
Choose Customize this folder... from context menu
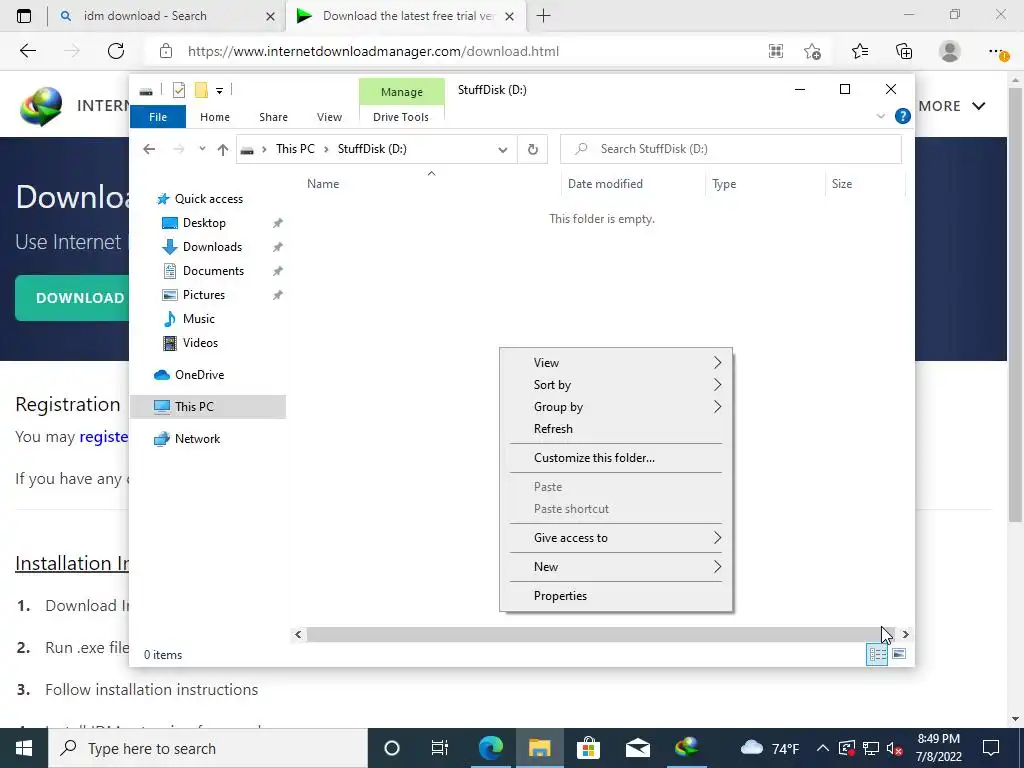coord(616,458)
